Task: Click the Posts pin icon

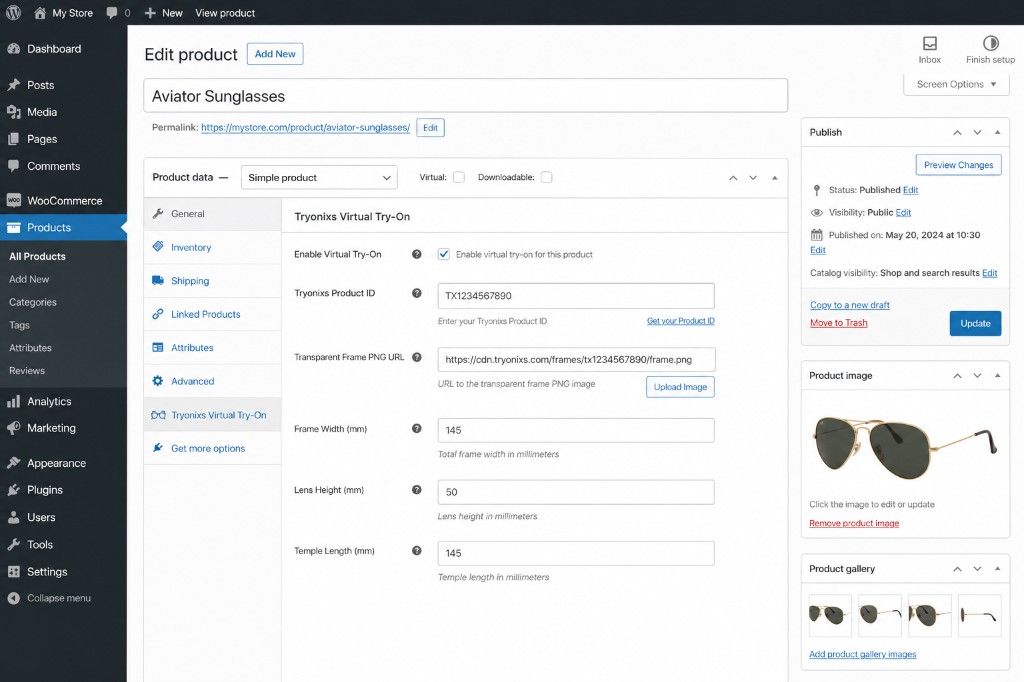Action: pos(14,85)
